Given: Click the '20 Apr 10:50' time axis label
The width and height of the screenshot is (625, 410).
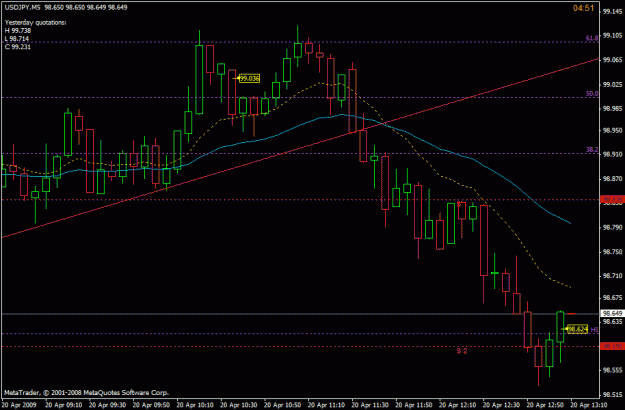Looking at the screenshot, I should [283, 405].
